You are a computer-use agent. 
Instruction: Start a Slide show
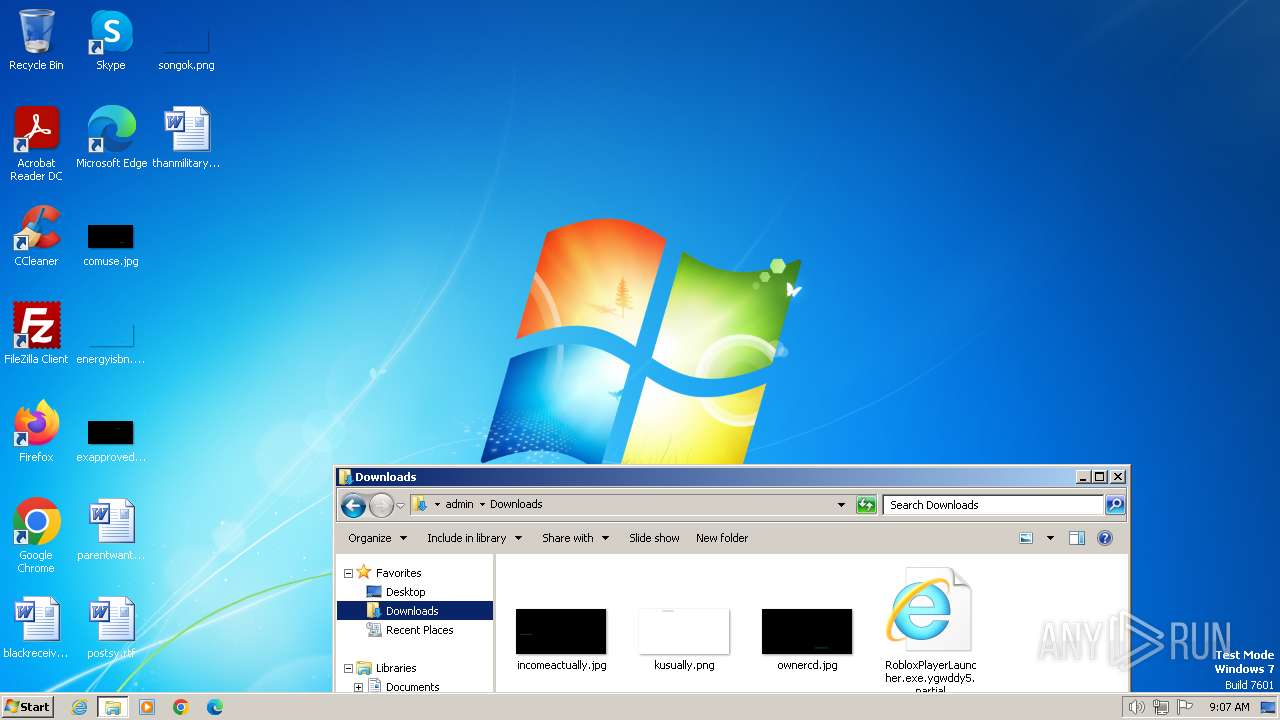click(654, 538)
